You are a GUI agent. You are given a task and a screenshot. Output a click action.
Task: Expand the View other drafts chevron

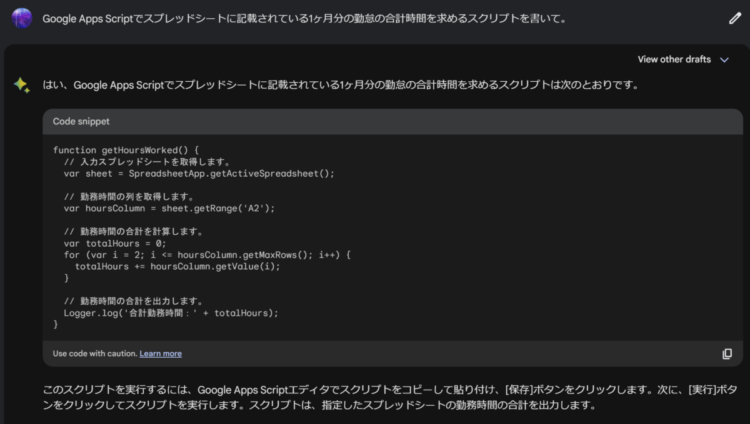coord(724,60)
